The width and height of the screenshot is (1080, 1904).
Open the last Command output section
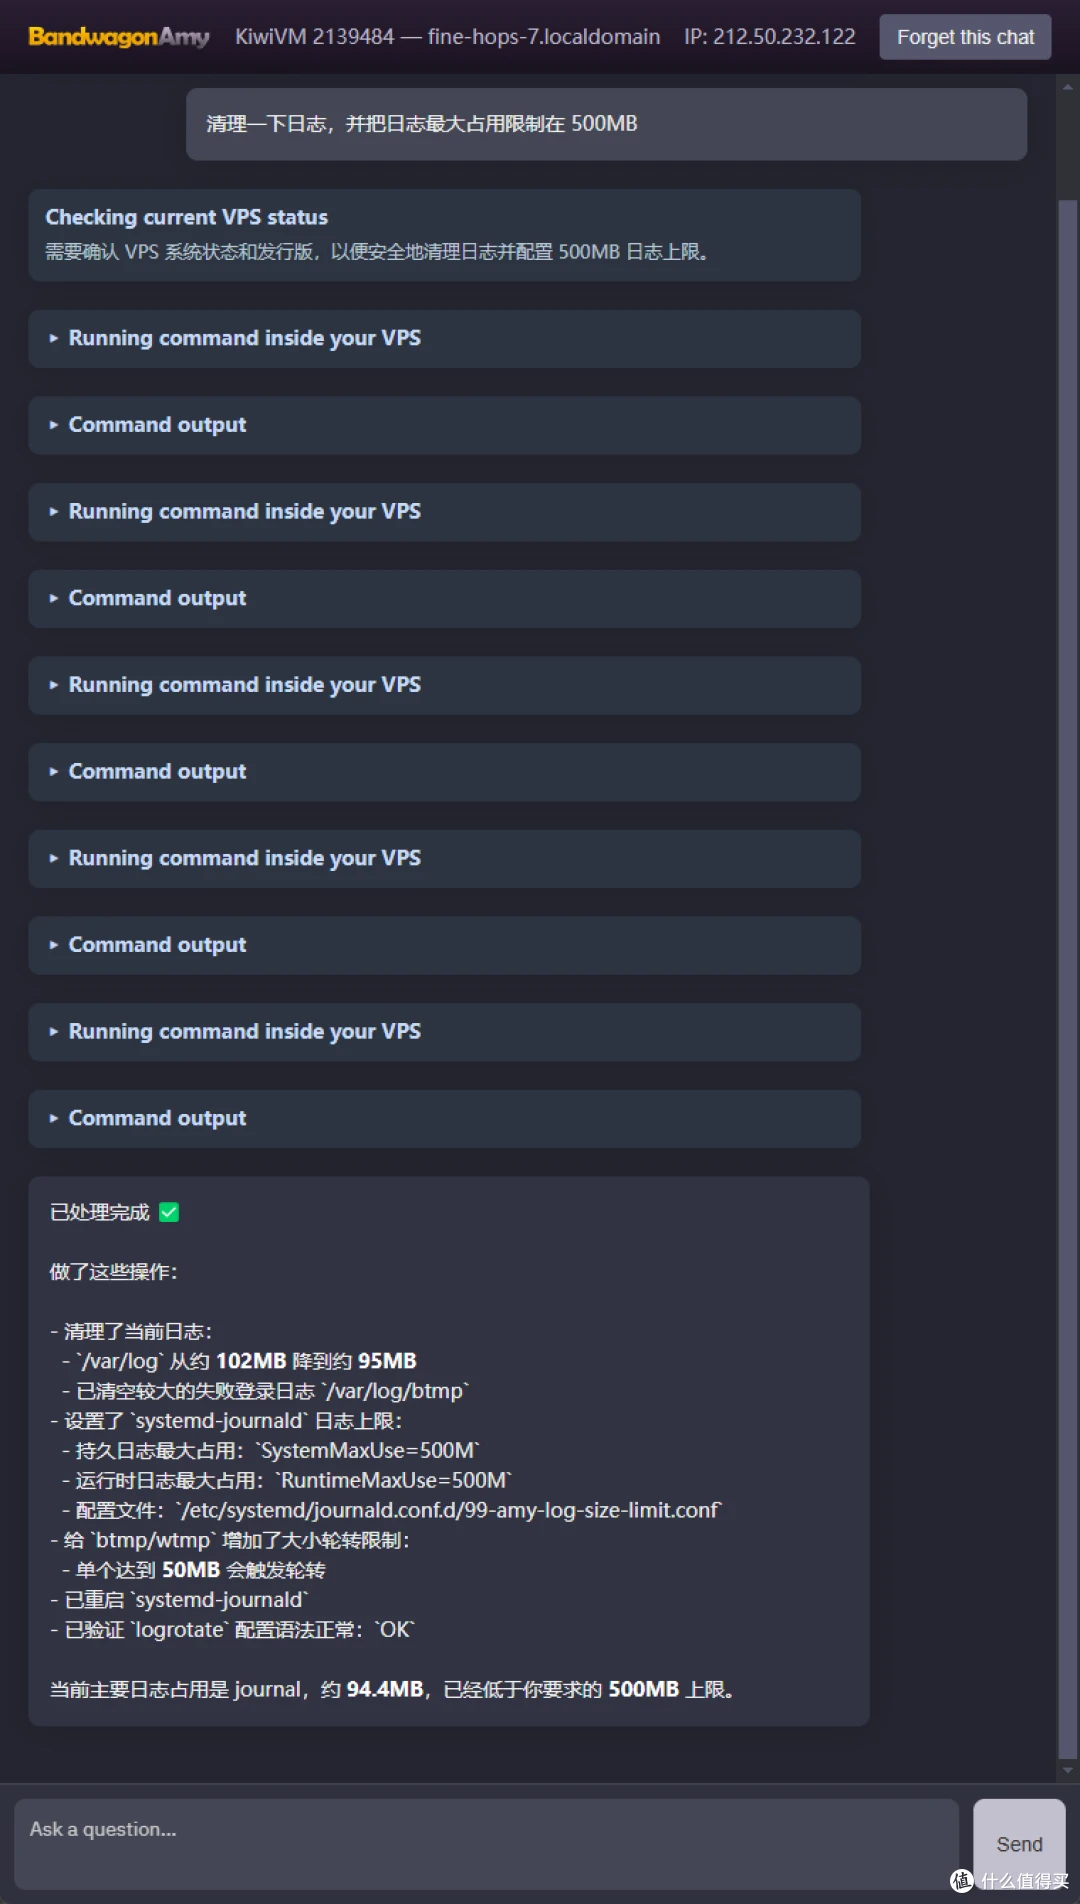tap(444, 1118)
